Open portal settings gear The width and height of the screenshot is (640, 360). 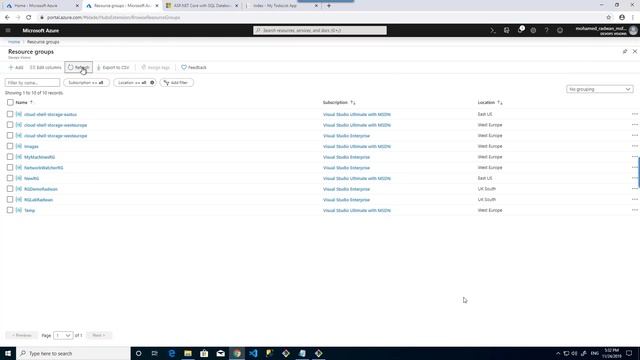(x=533, y=30)
